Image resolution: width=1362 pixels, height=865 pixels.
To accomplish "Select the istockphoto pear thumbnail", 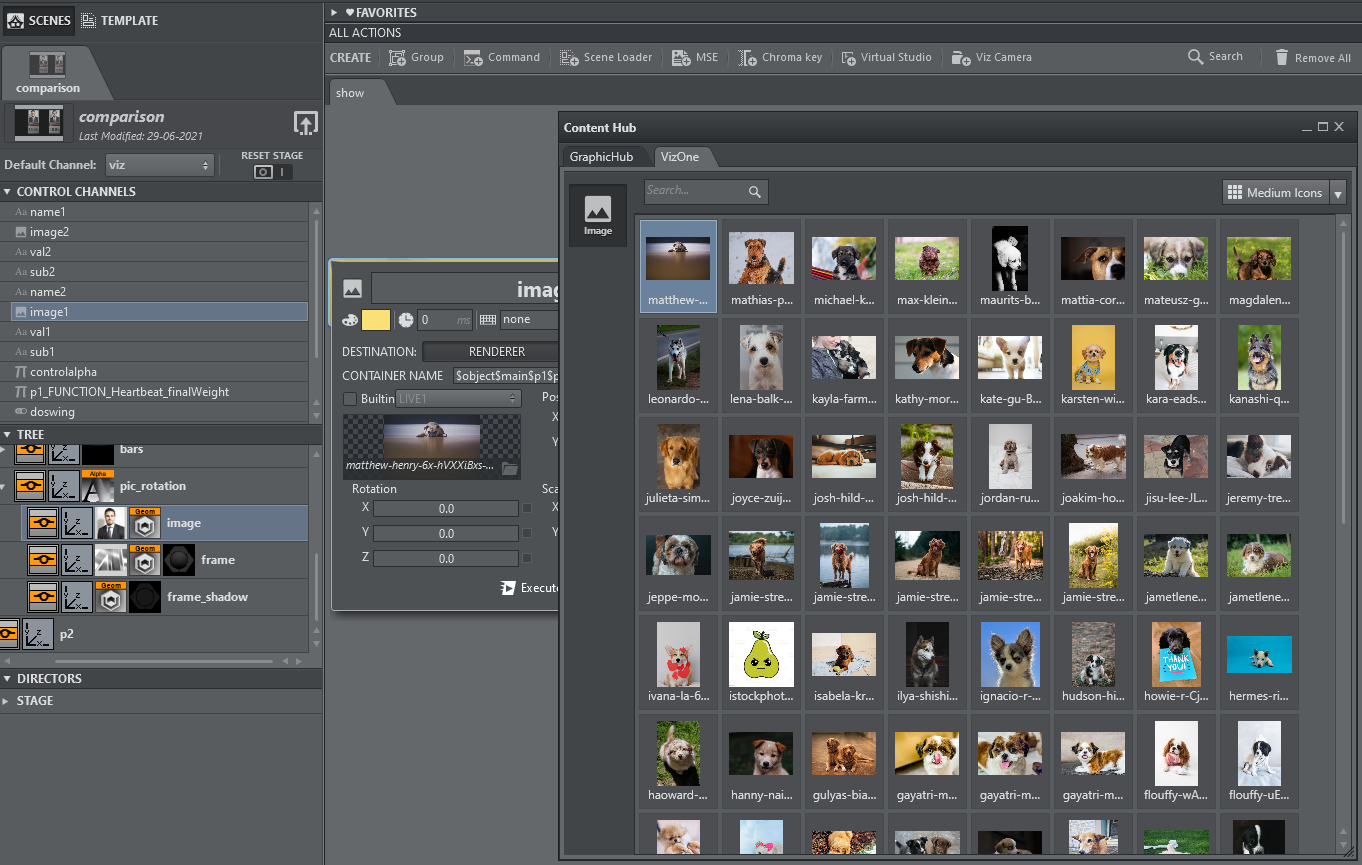I will (x=761, y=657).
